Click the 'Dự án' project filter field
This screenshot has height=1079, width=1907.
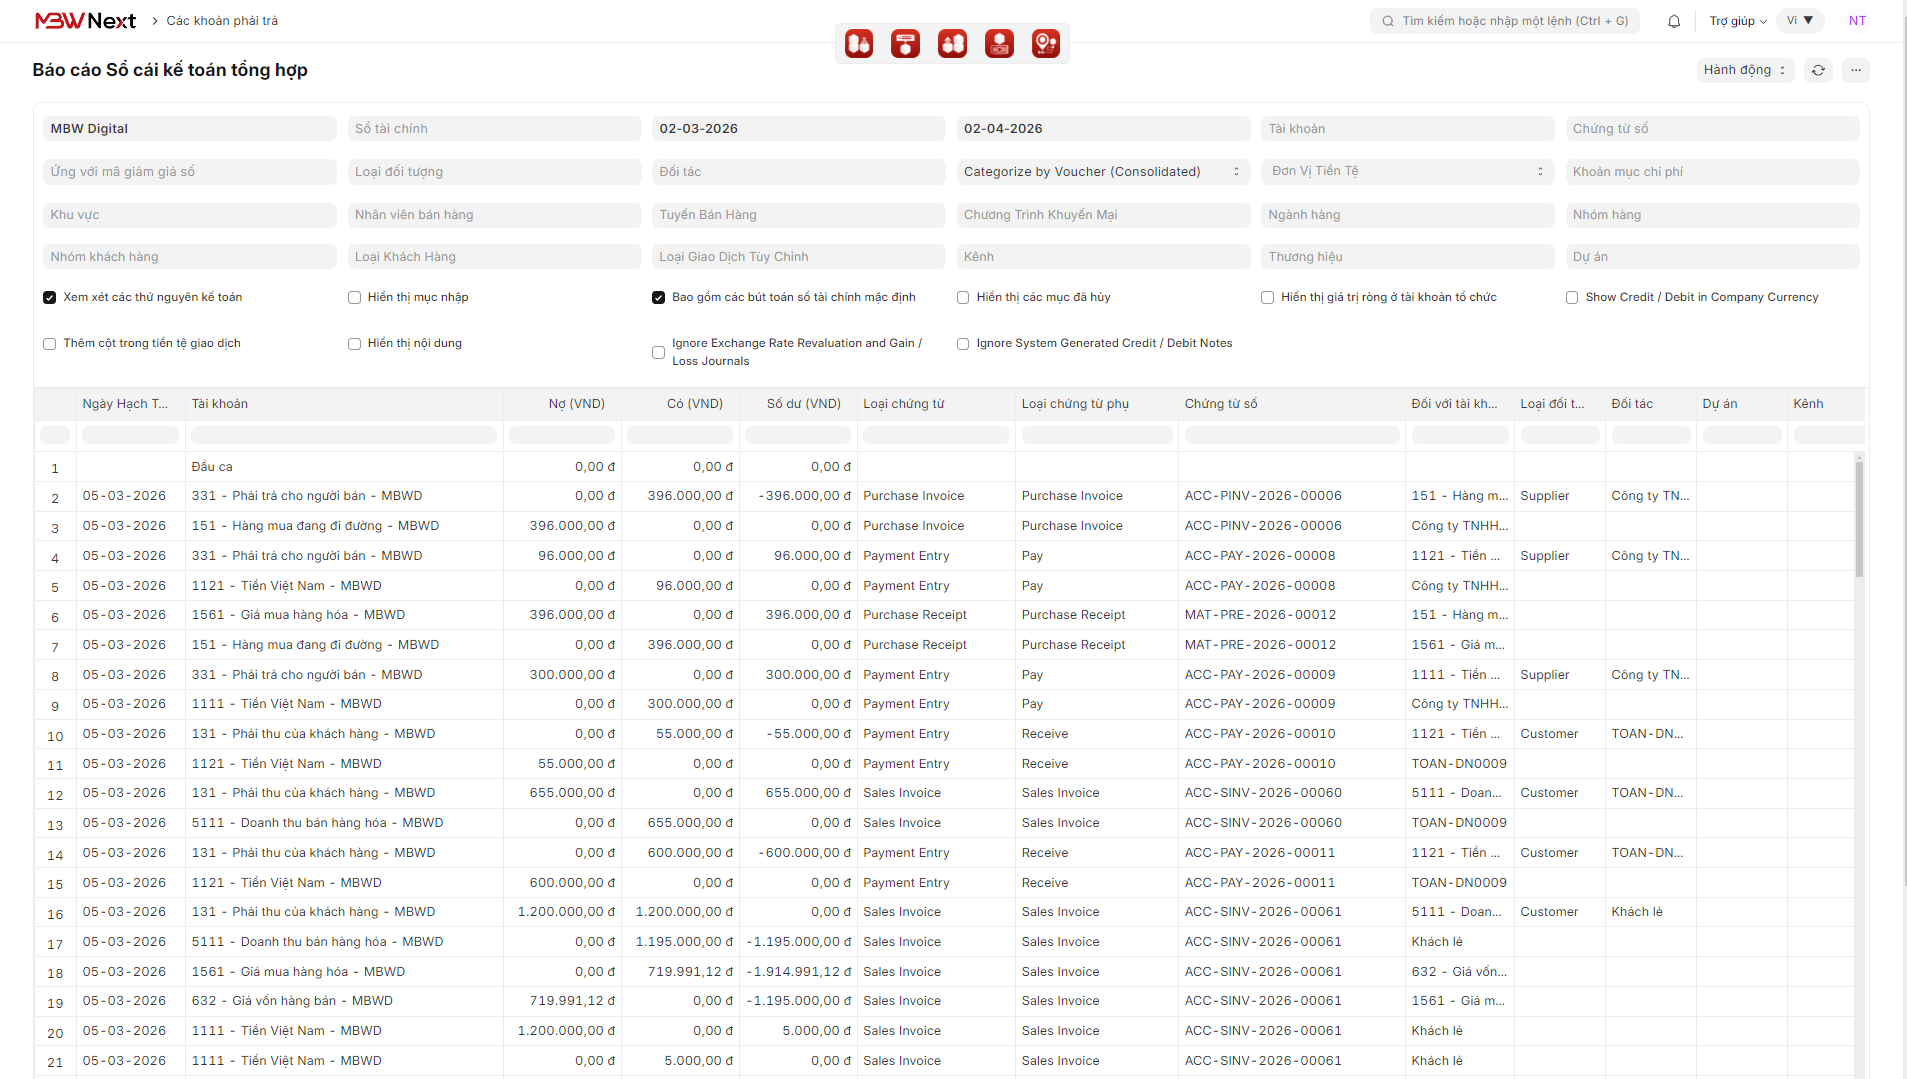(x=1712, y=257)
